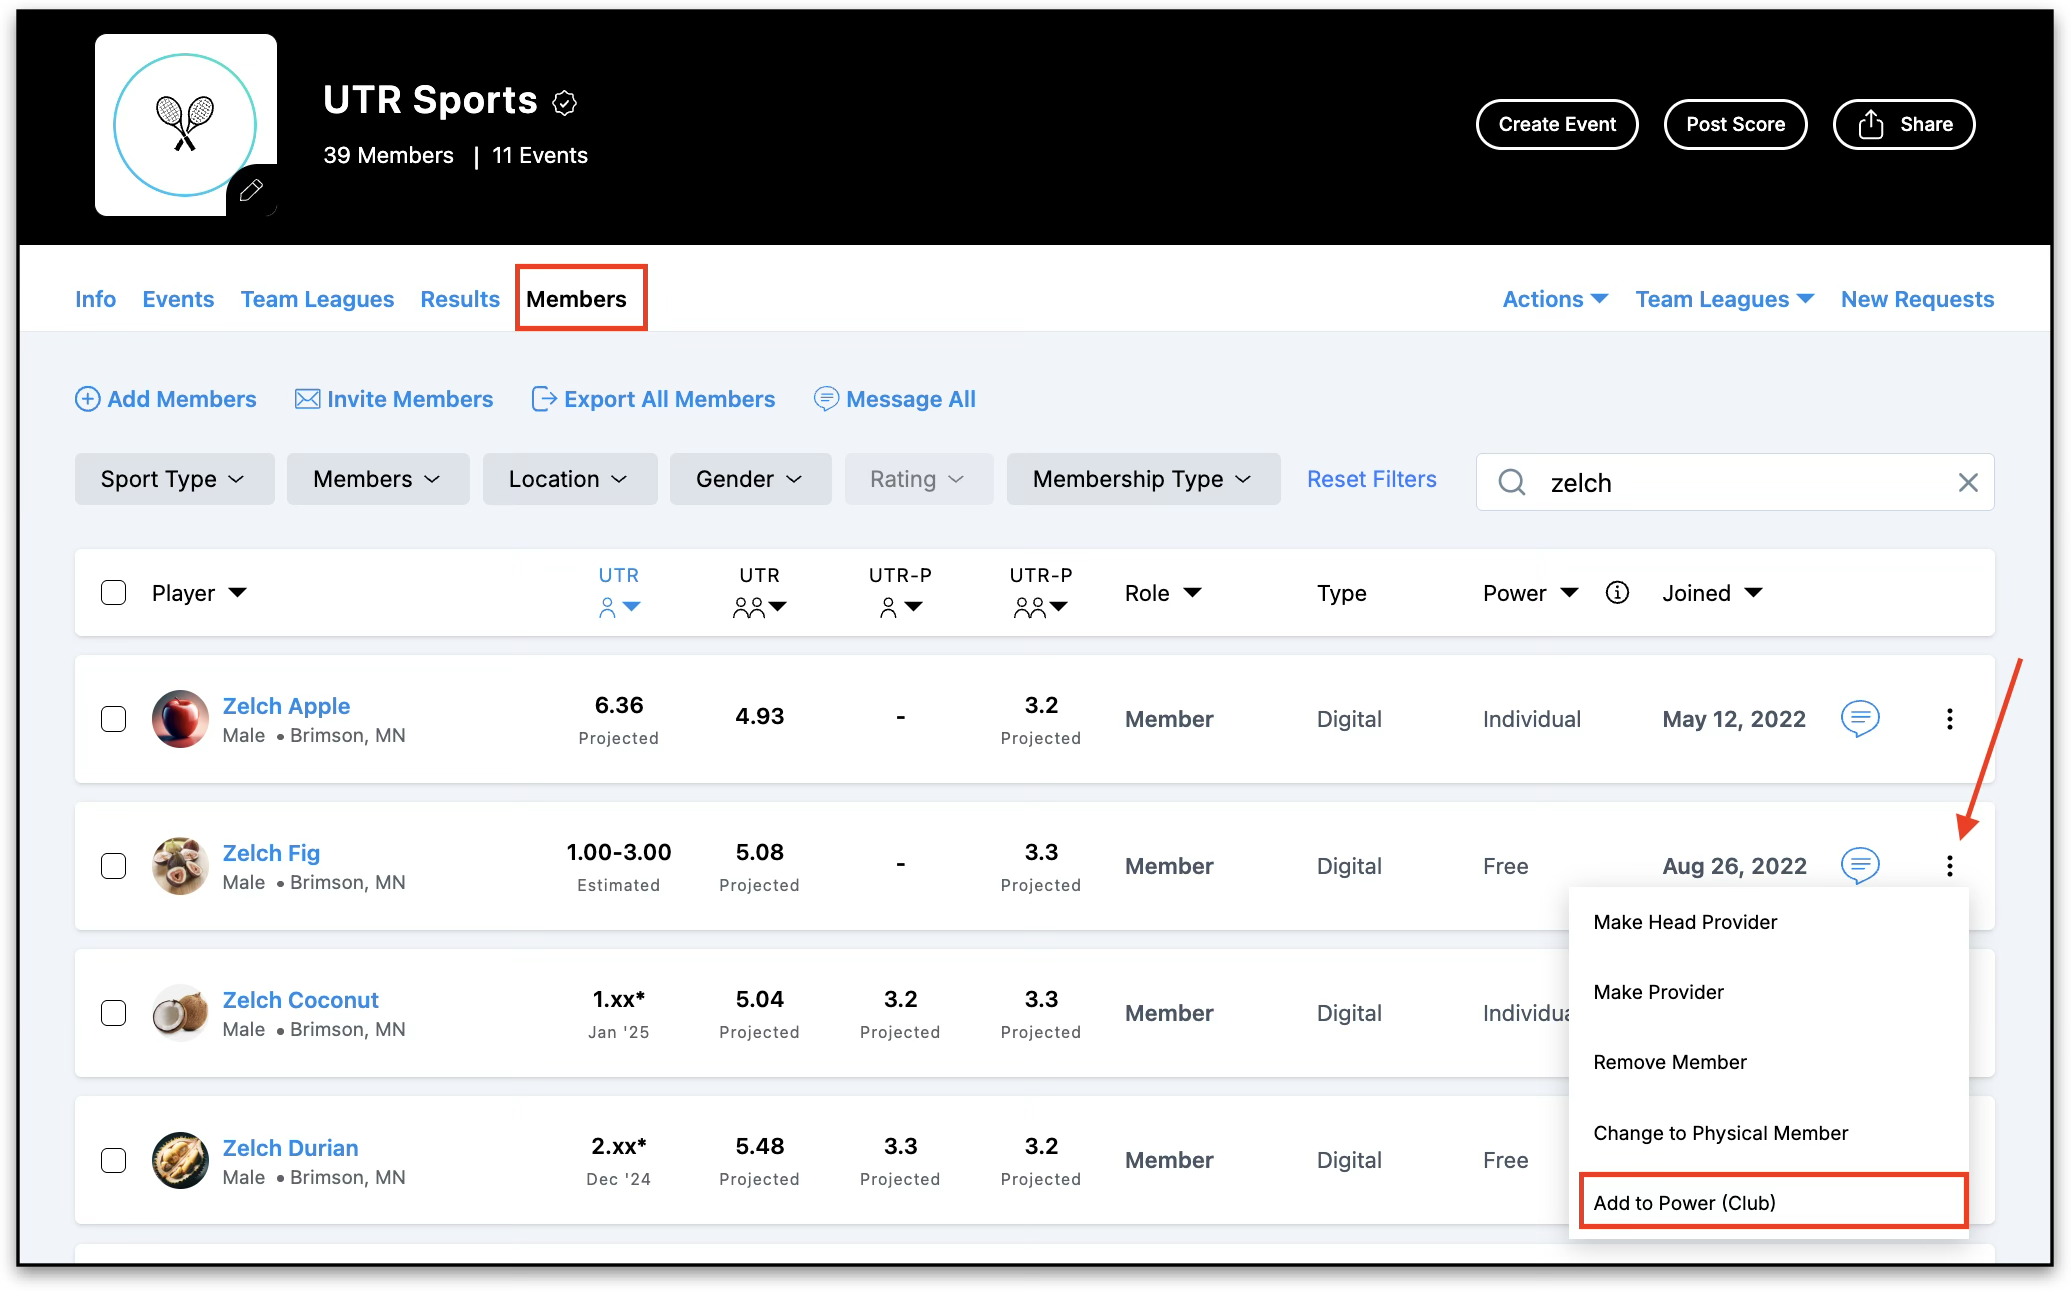Switch to the Events tab

(178, 299)
